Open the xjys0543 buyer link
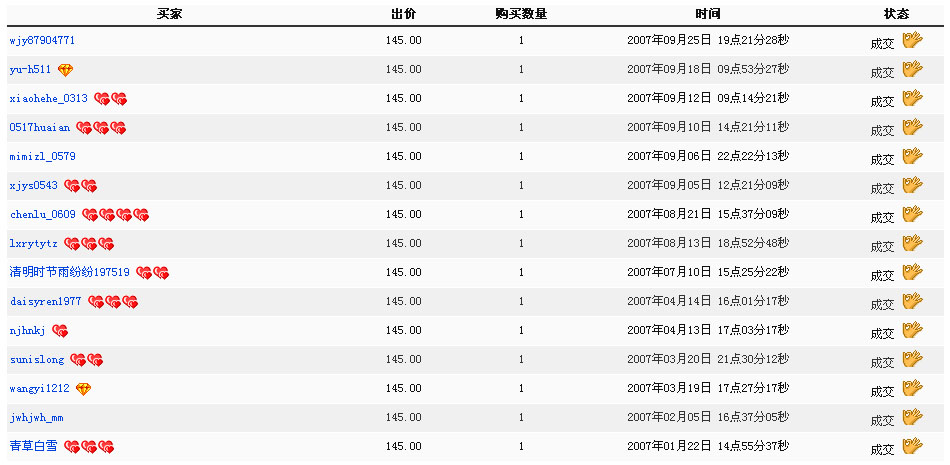Screen dimensions: 950x465 (34, 186)
